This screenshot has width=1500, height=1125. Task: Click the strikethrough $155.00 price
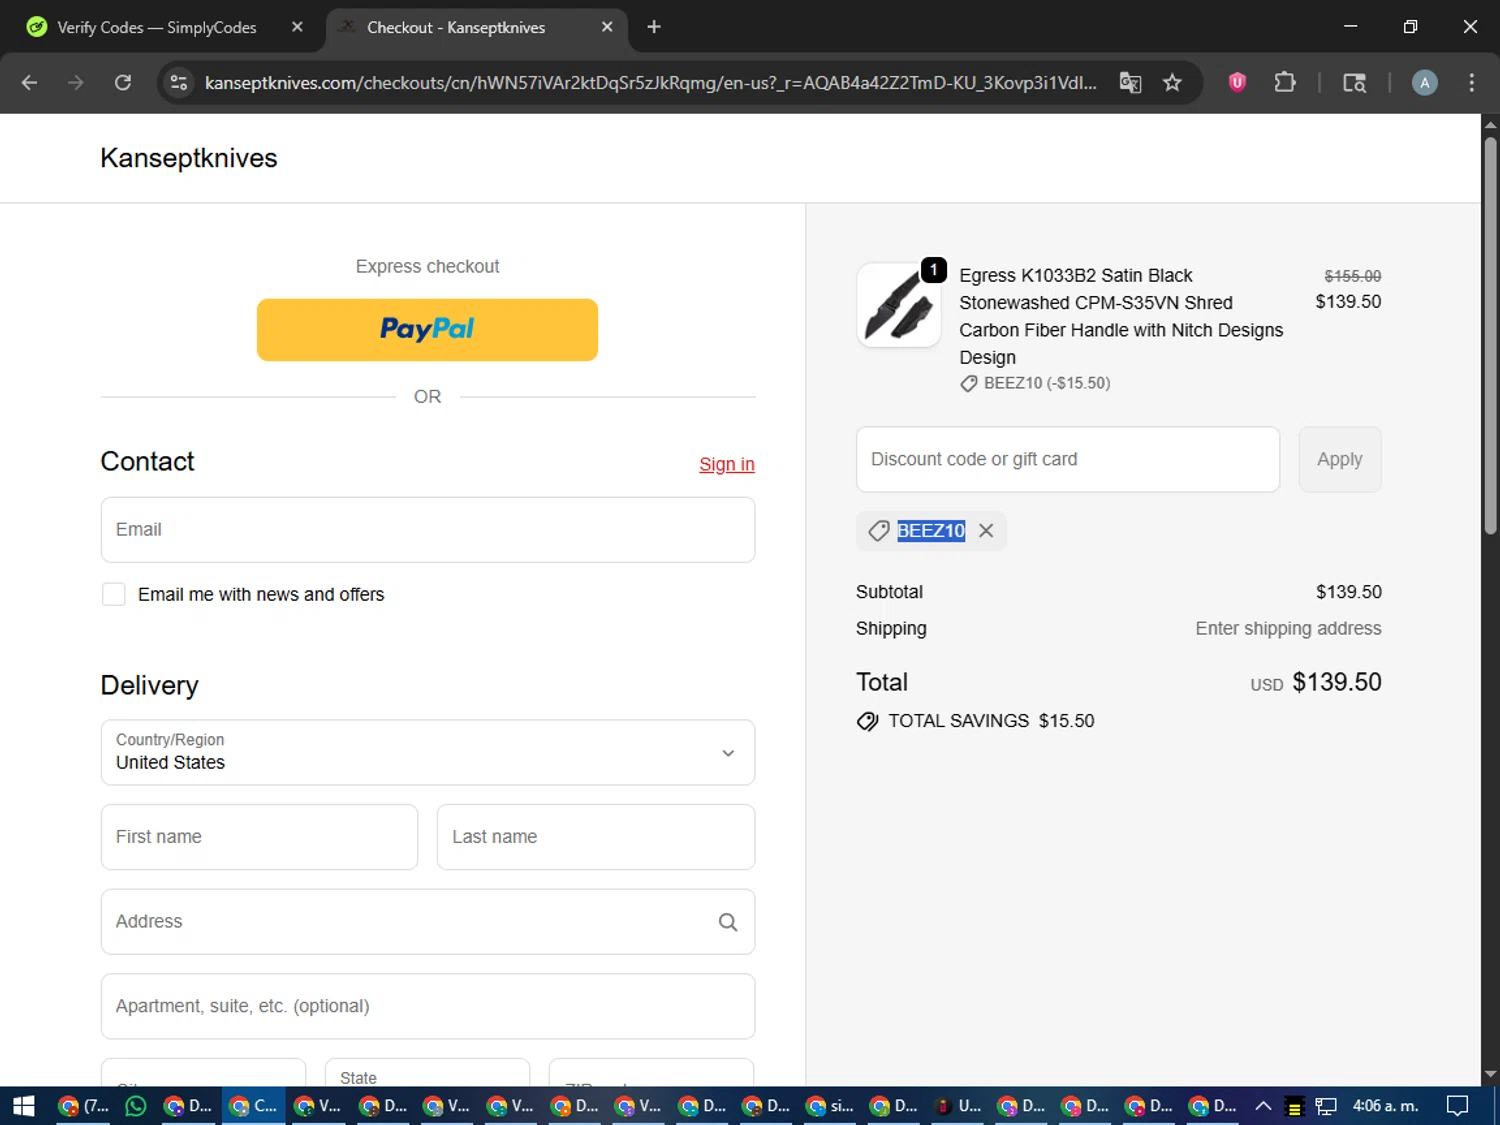(1353, 276)
